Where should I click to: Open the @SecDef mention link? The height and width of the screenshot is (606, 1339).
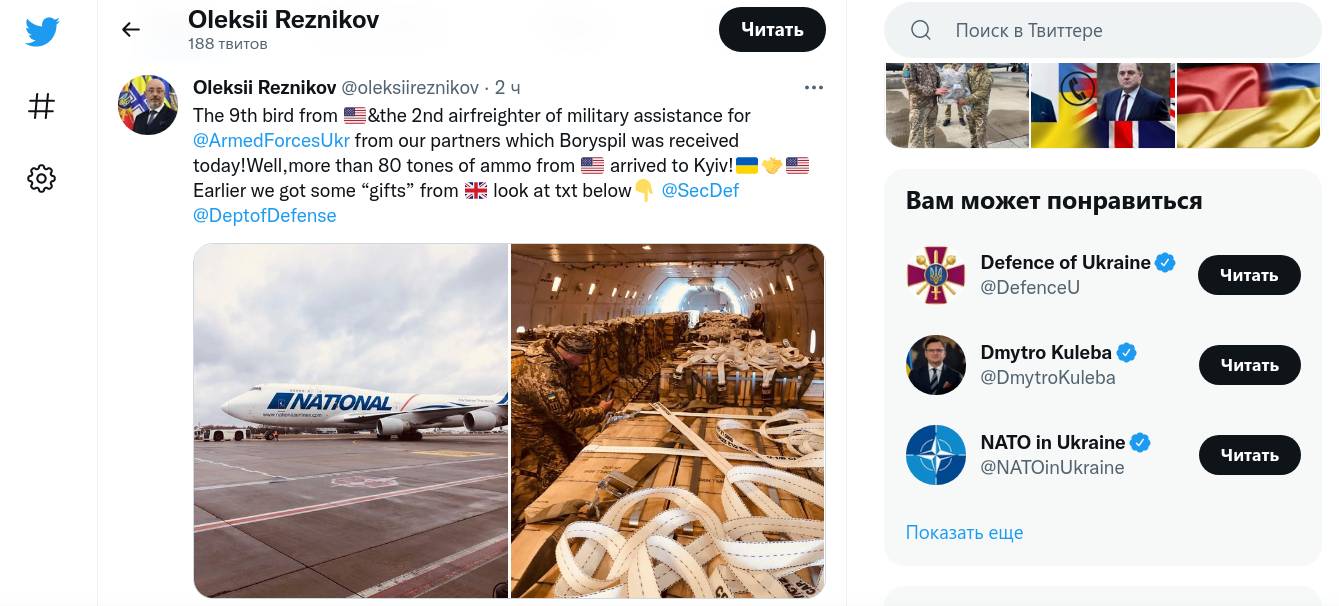(700, 191)
